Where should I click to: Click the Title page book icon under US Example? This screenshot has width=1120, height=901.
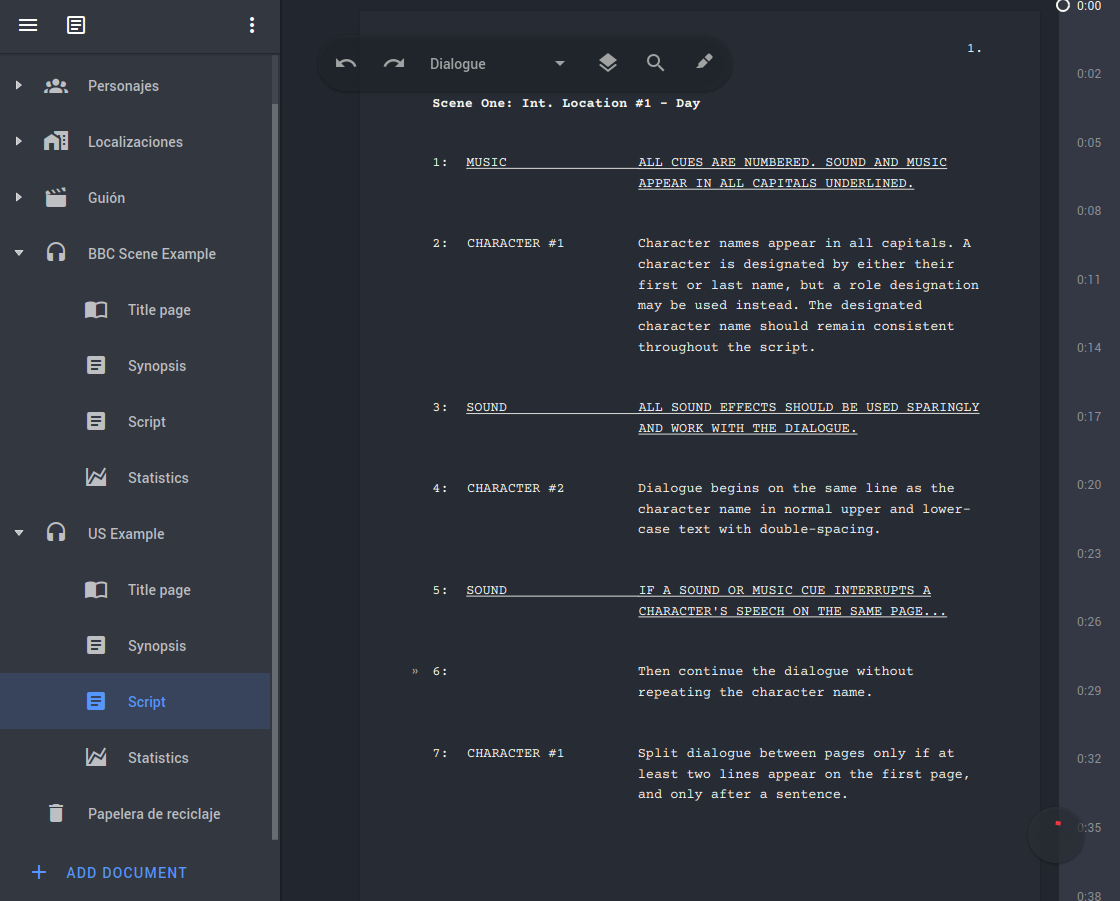(x=96, y=589)
